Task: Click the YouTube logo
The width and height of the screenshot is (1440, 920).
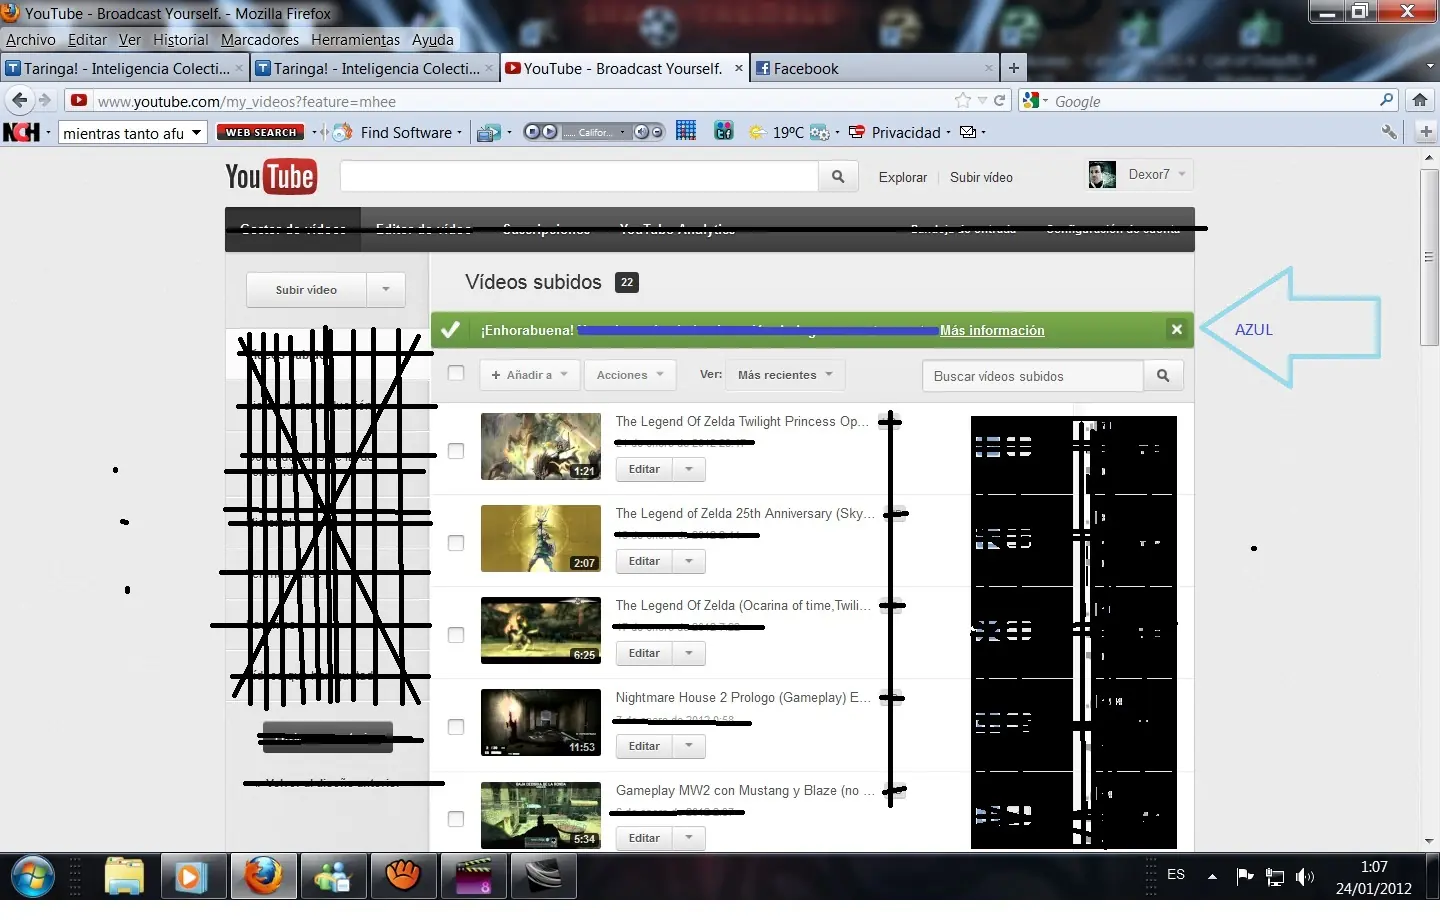Action: [271, 177]
